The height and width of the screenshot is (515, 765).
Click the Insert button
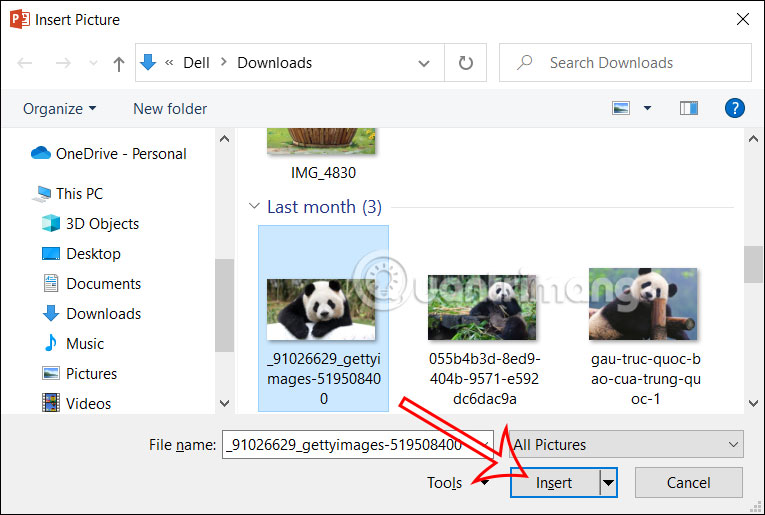click(555, 483)
